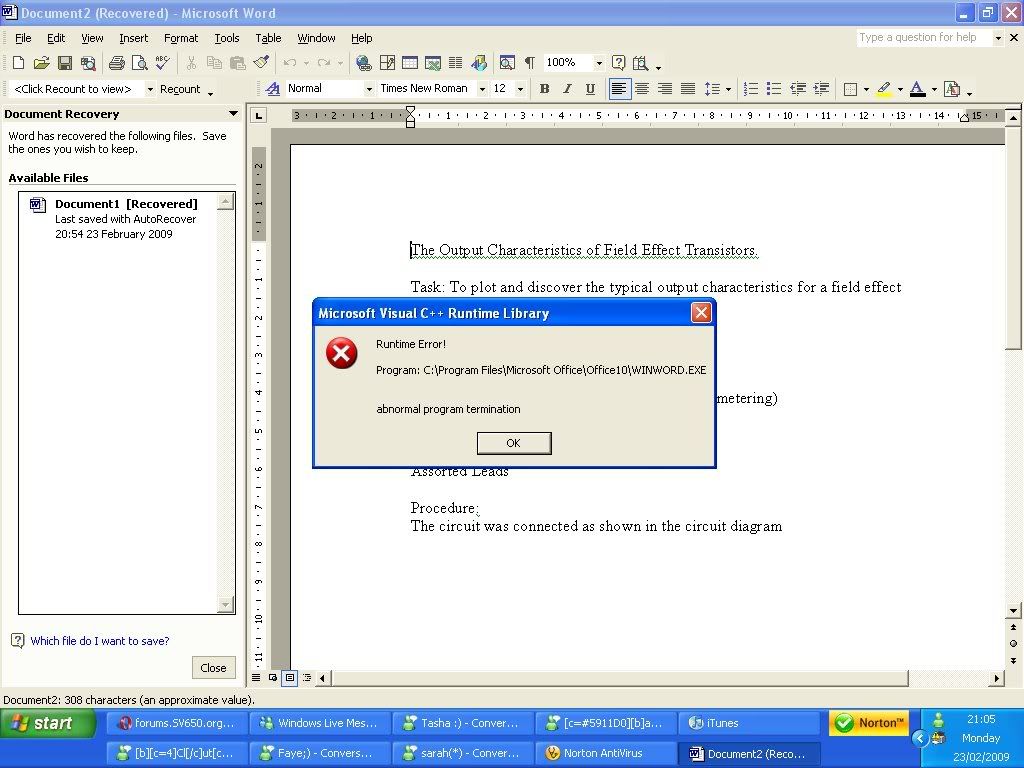This screenshot has height=768, width=1024.
Task: Click the Paste clipboard icon
Action: coord(238,63)
